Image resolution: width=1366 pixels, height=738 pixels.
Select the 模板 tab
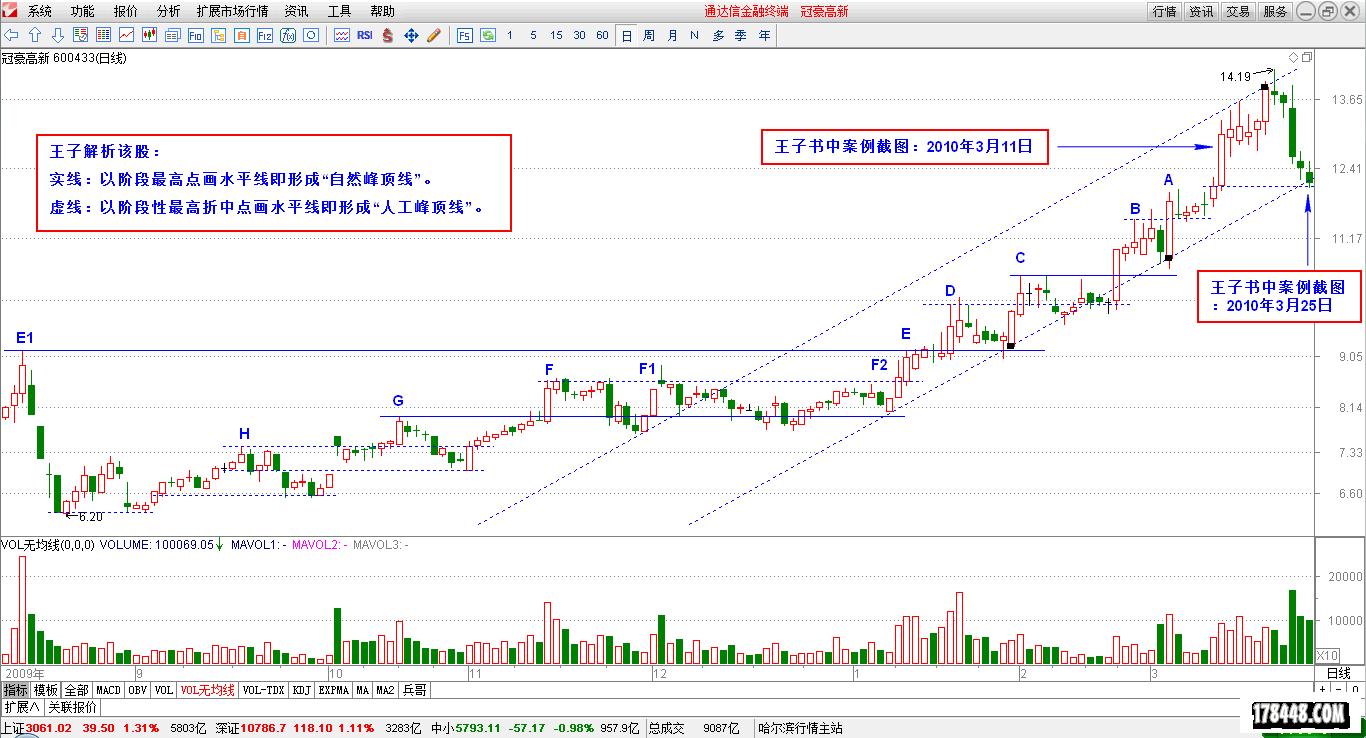(46, 690)
